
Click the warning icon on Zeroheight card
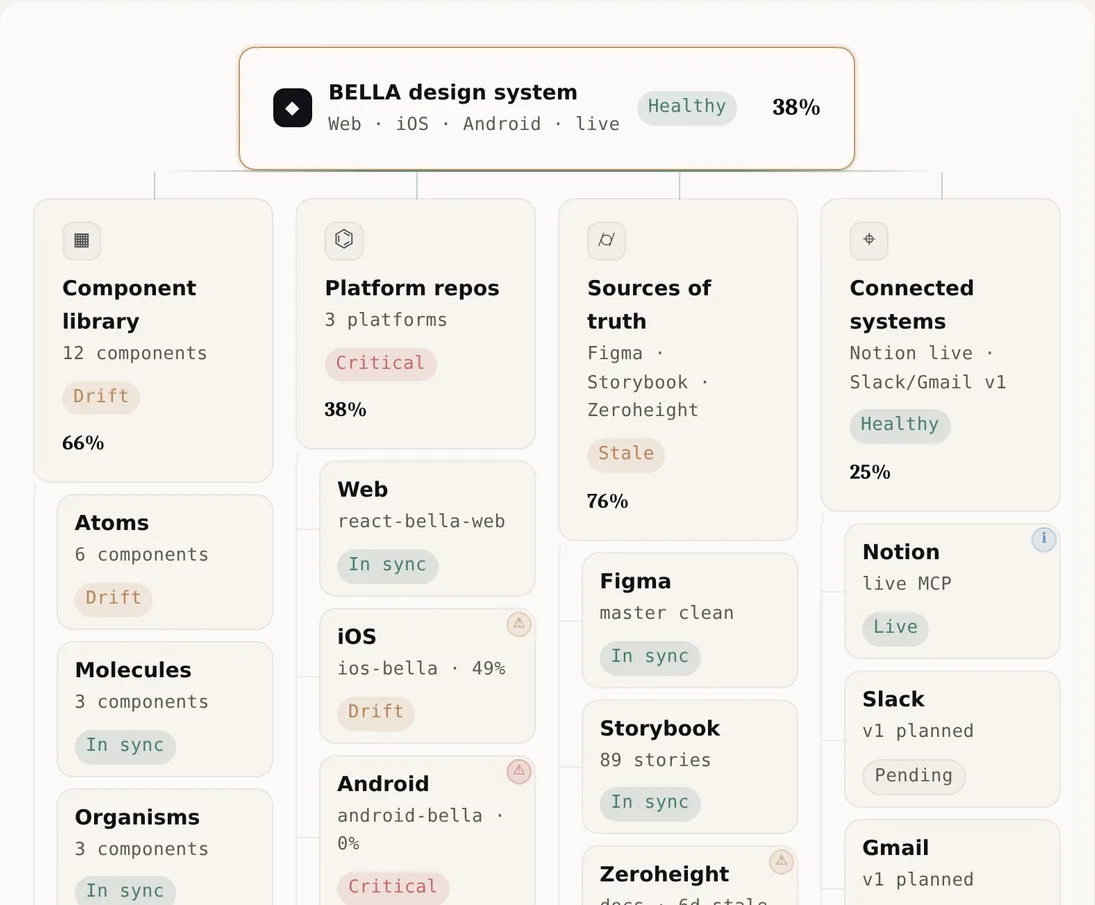click(781, 861)
